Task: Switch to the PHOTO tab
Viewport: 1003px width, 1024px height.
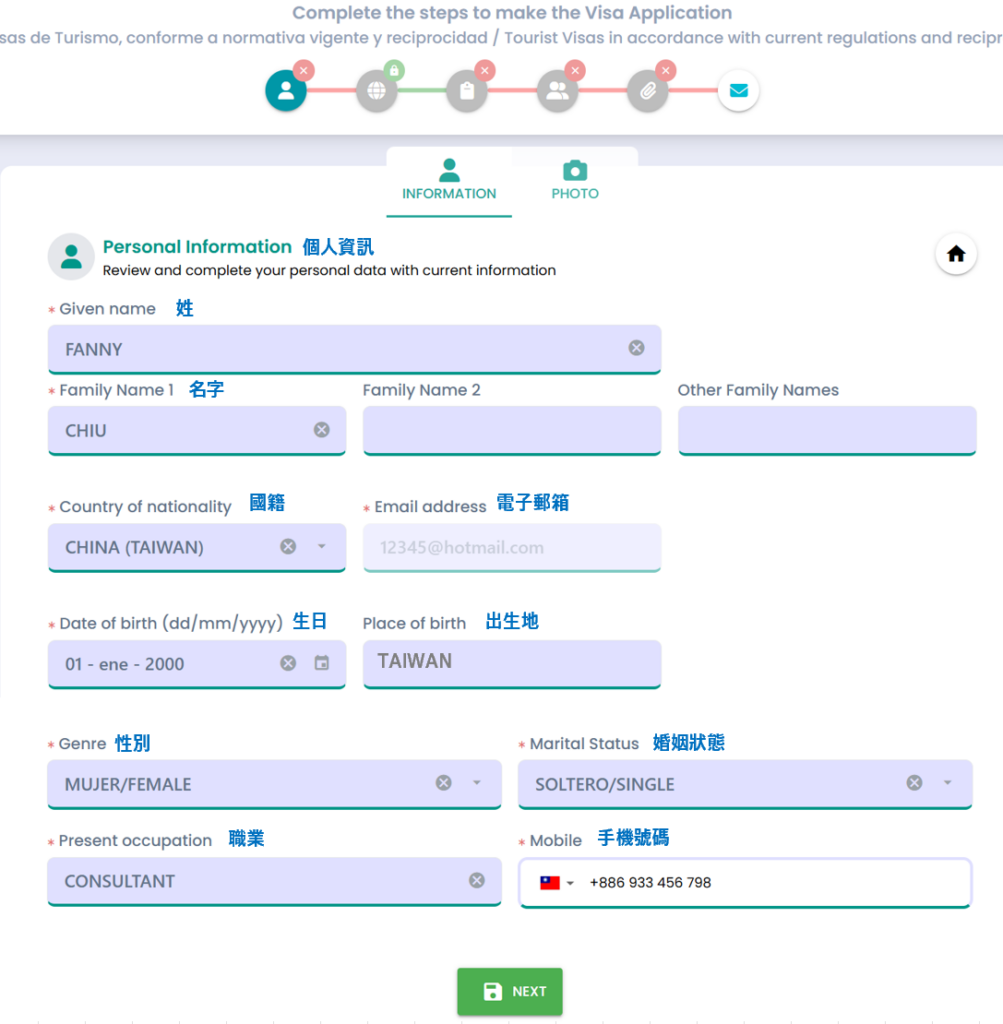Action: pos(575,181)
